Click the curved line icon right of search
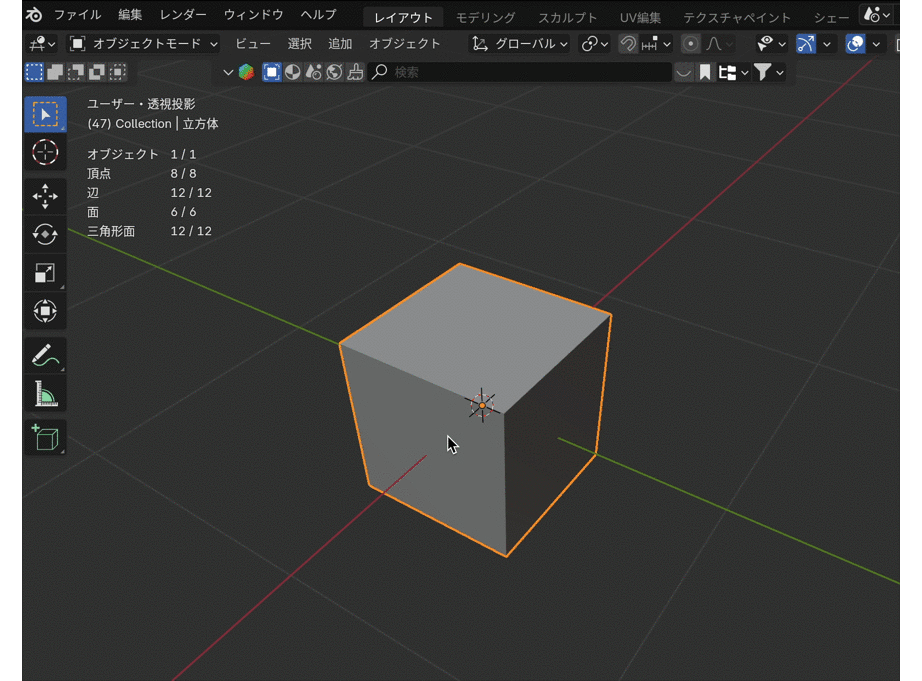 click(683, 72)
